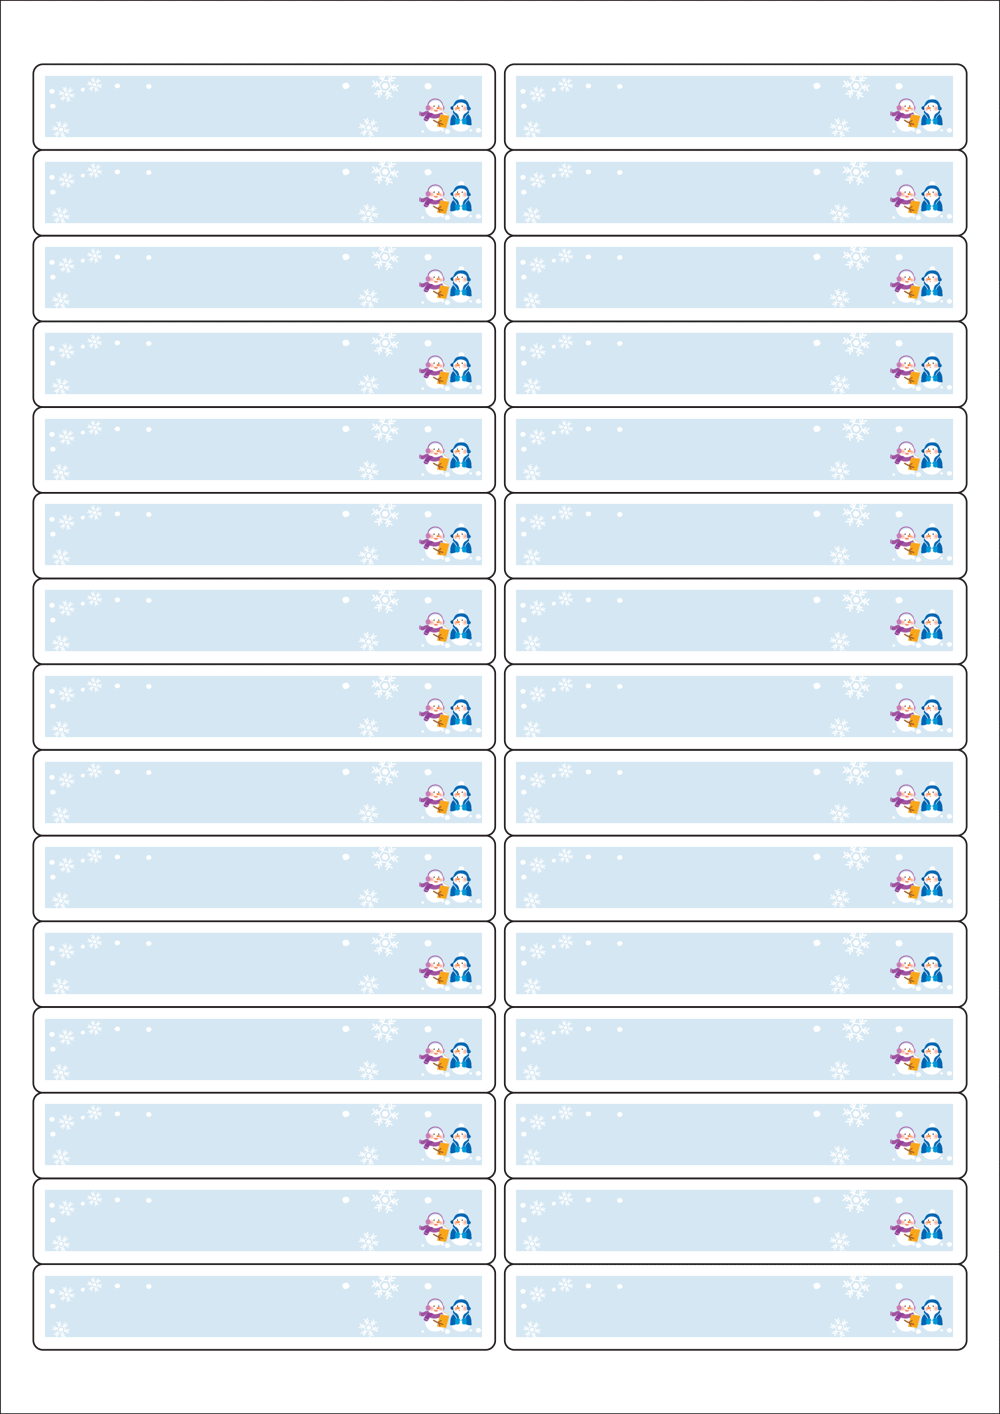
Task: Click penguins on the tenth-row left label
Action: [x=446, y=885]
